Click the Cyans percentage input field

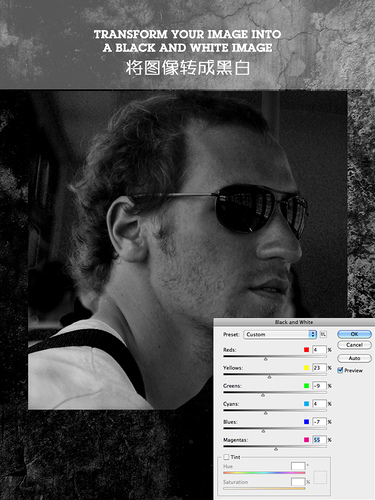point(319,404)
